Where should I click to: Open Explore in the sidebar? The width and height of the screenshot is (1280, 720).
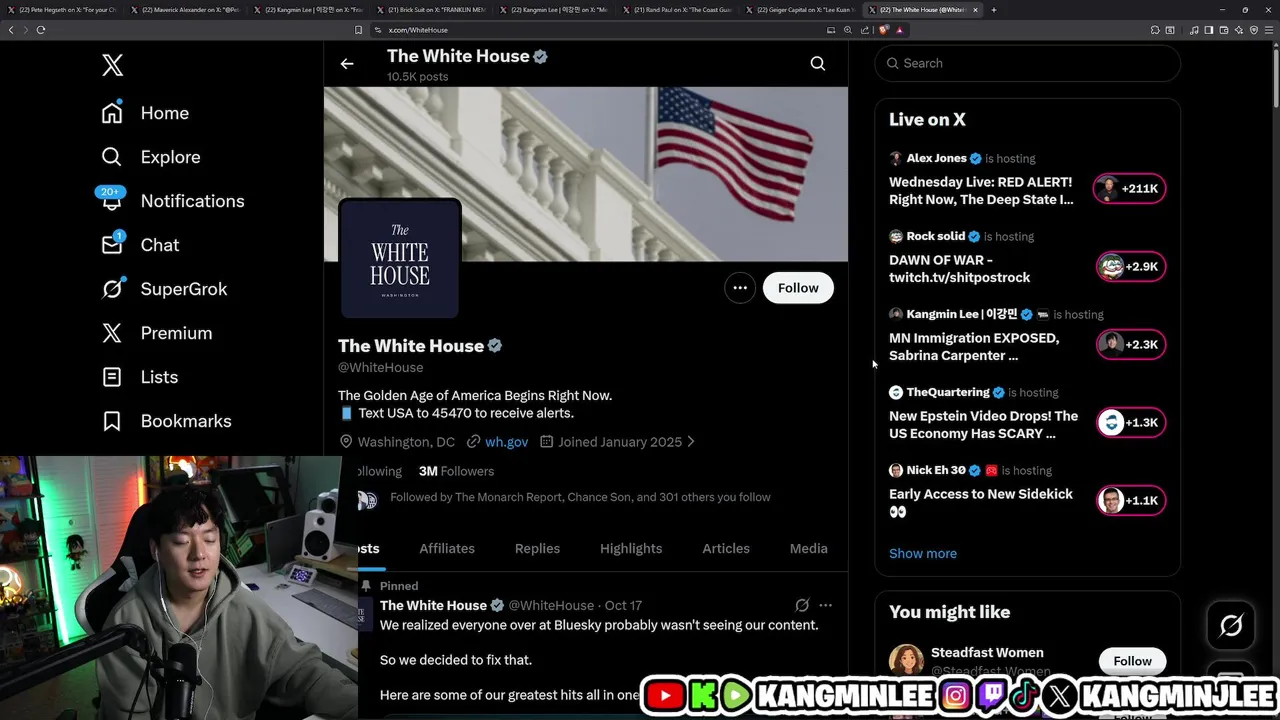click(x=151, y=157)
